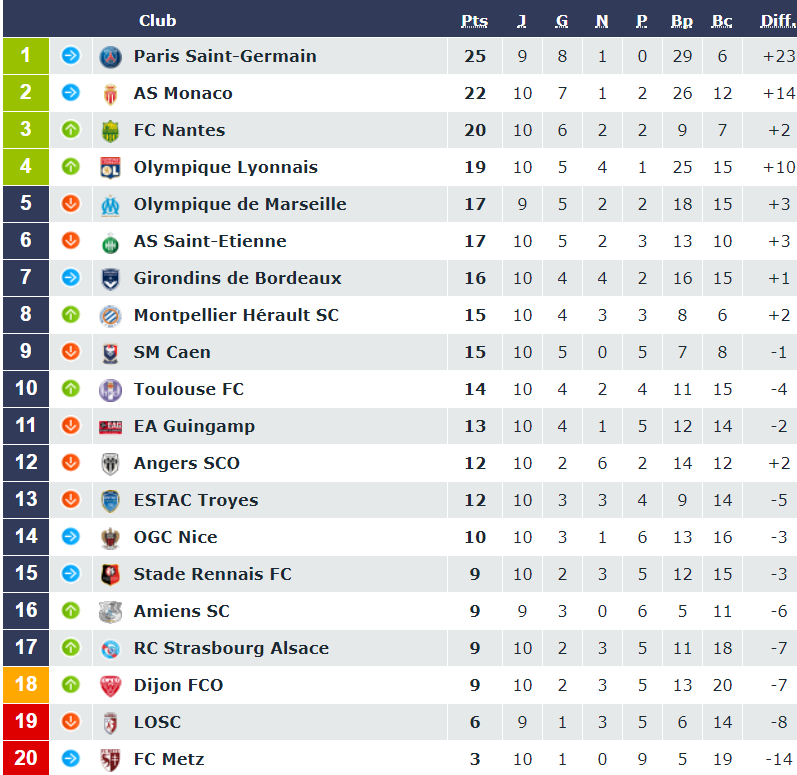Sort table by Diff. column header

[x=777, y=21]
